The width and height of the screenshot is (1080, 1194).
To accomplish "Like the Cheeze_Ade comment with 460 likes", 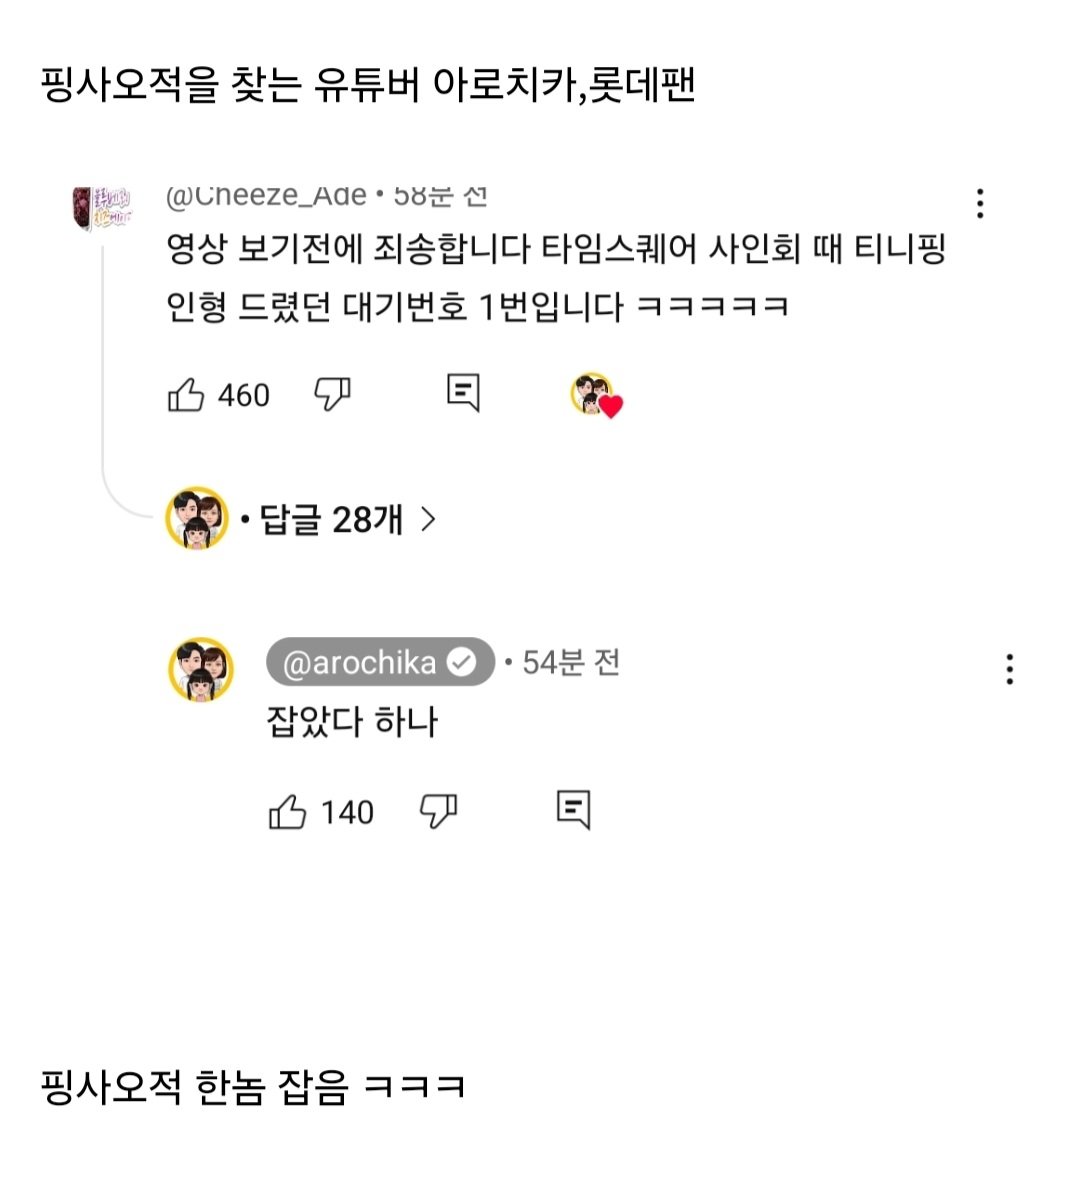I will pyautogui.click(x=186, y=395).
